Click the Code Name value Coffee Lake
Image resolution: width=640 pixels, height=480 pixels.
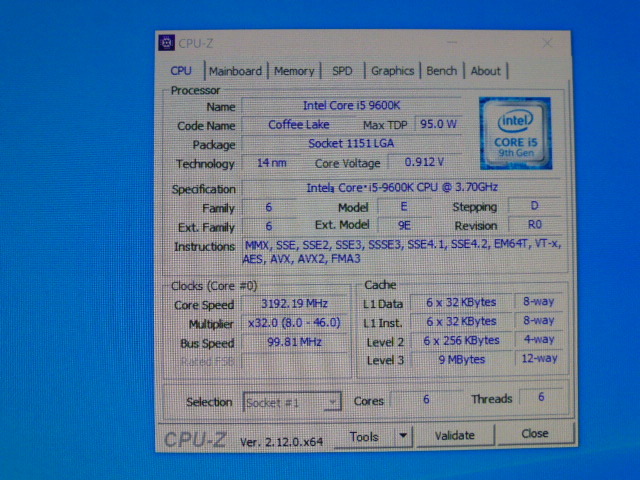click(299, 124)
